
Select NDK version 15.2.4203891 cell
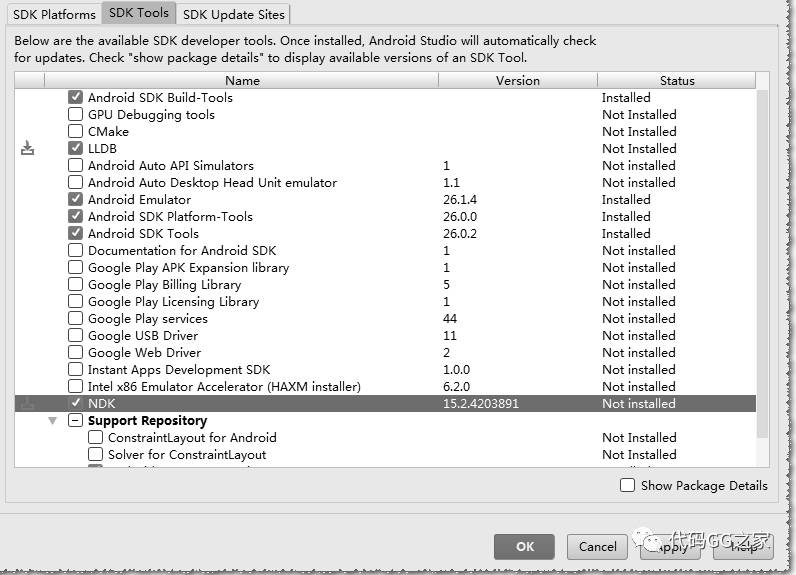(x=481, y=403)
